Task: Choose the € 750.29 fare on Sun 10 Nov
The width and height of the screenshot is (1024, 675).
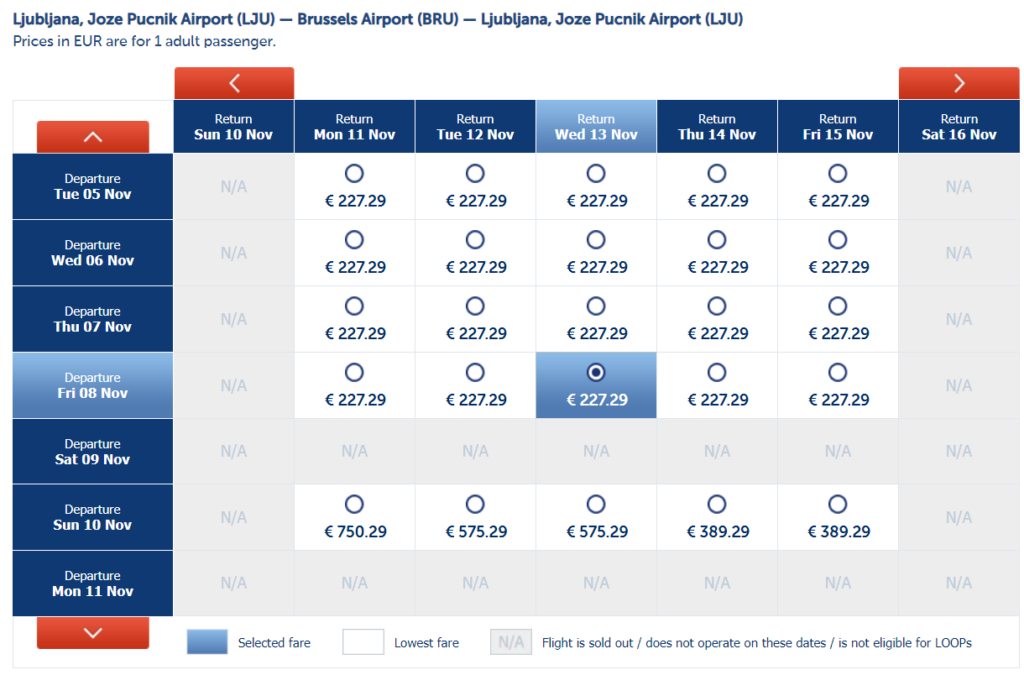Action: point(354,505)
